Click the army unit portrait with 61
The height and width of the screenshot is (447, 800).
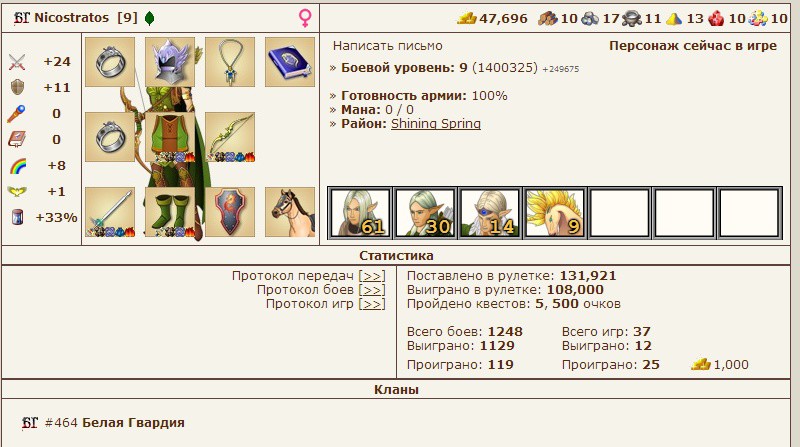pyautogui.click(x=361, y=213)
